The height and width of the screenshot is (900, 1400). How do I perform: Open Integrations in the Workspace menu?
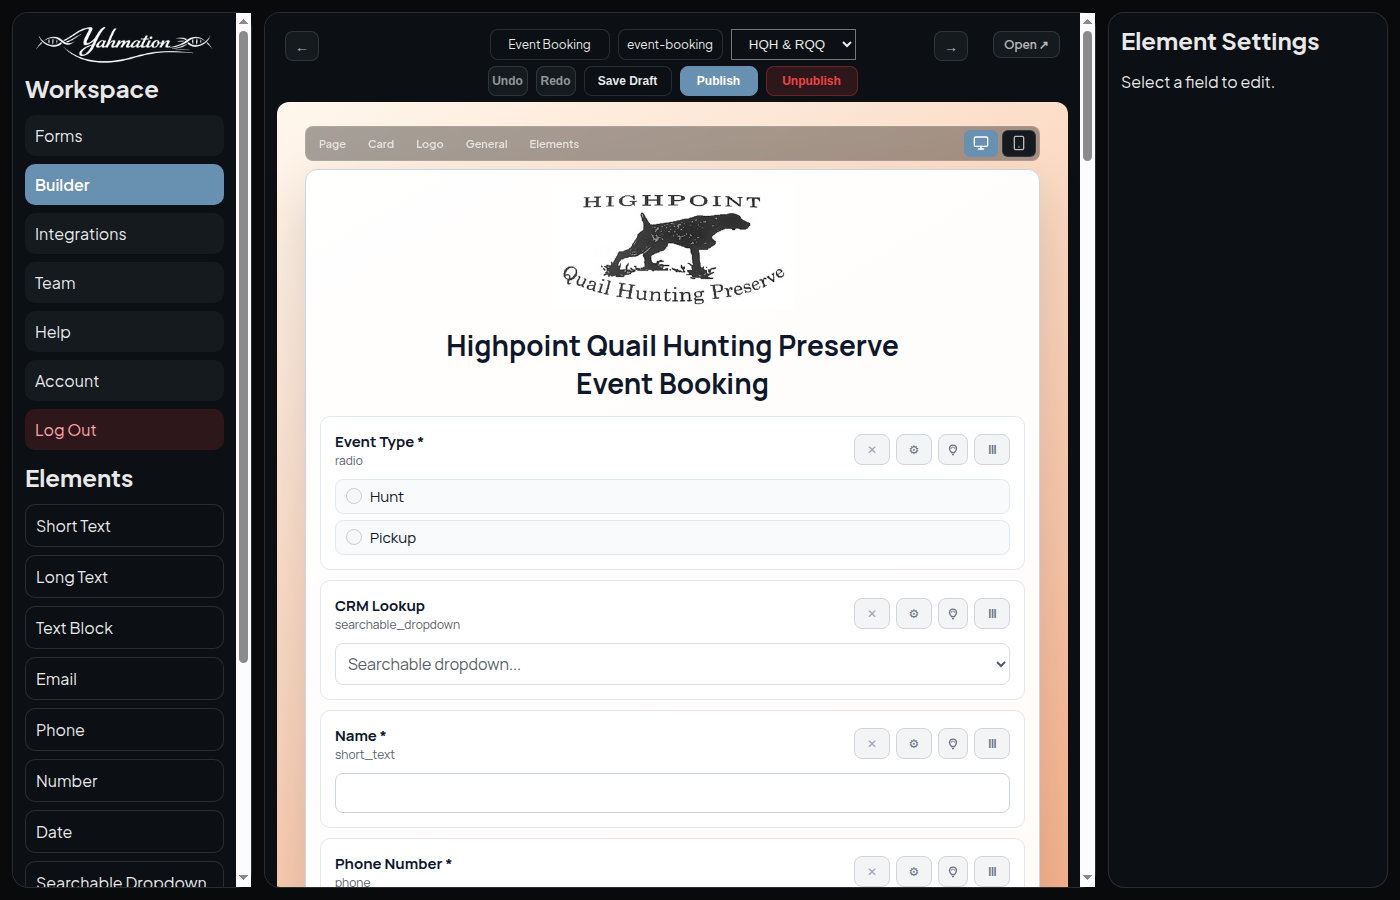pyautogui.click(x=124, y=234)
